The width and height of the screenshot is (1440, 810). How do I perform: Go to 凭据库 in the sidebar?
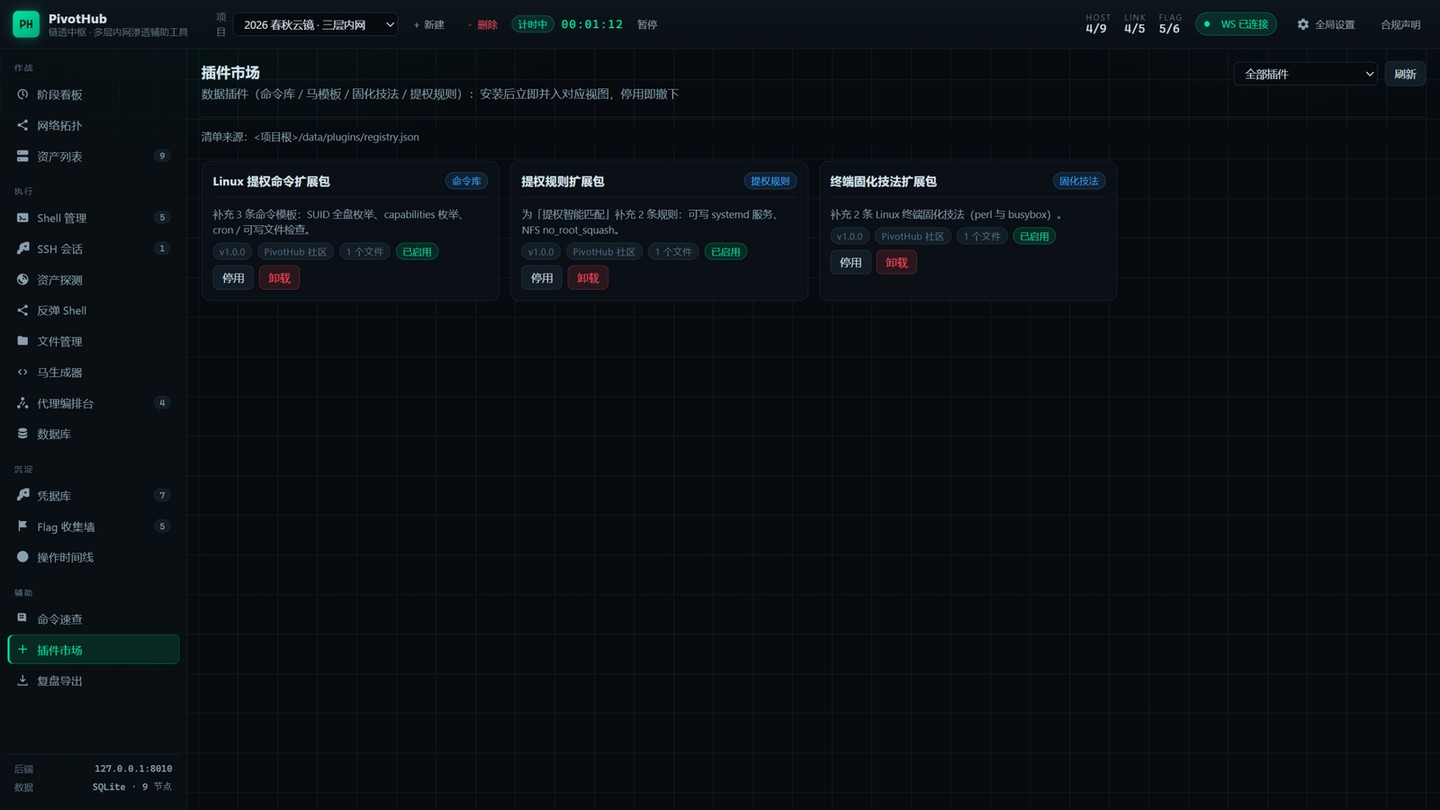point(93,496)
